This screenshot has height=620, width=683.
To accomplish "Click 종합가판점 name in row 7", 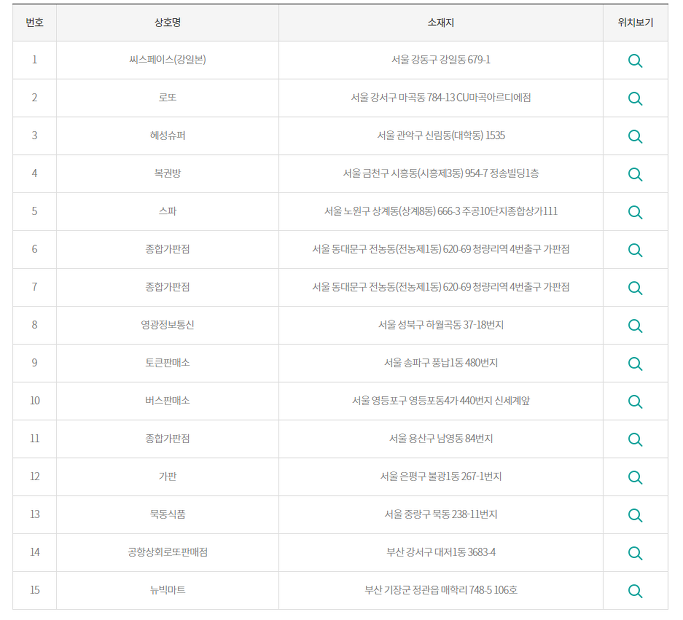I will pyautogui.click(x=167, y=287).
